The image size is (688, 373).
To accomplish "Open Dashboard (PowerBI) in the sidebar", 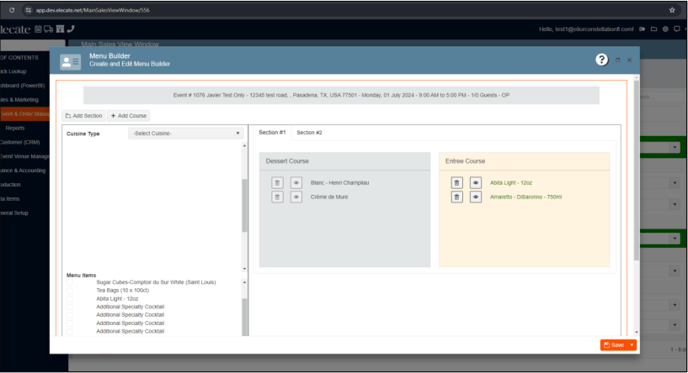I will [22, 86].
